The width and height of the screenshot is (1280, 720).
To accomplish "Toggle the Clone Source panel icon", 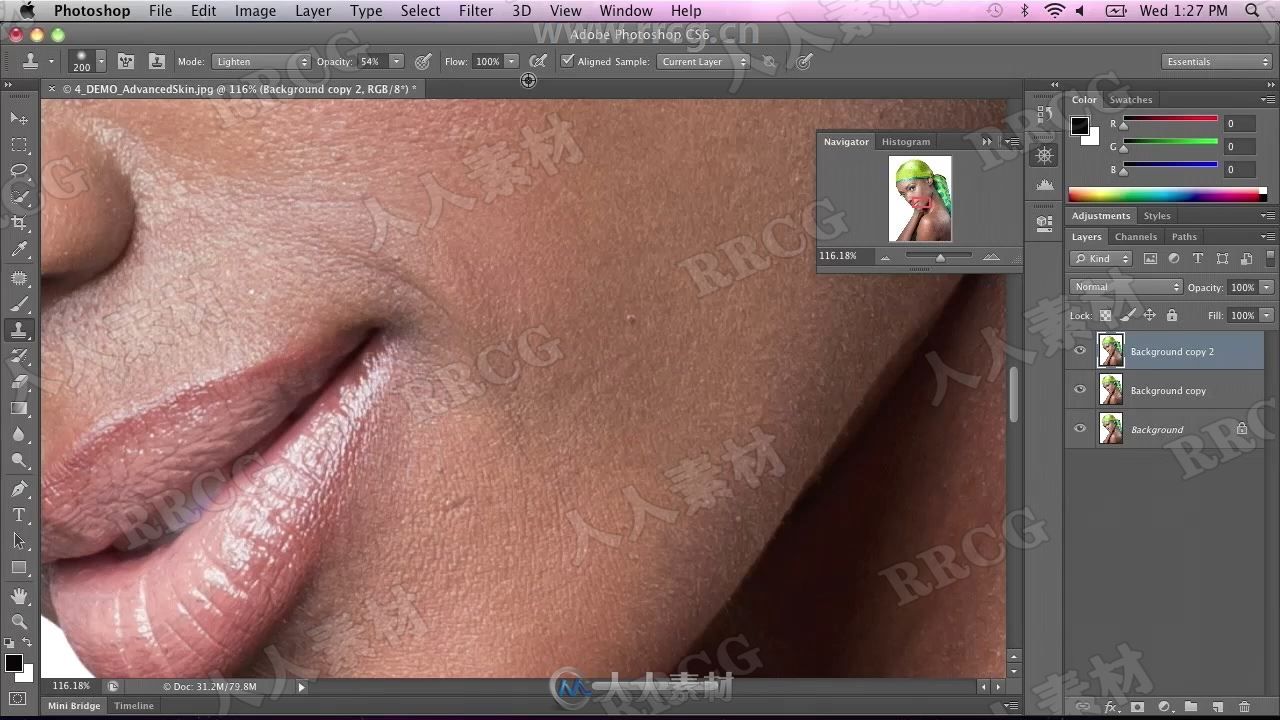I will click(157, 62).
